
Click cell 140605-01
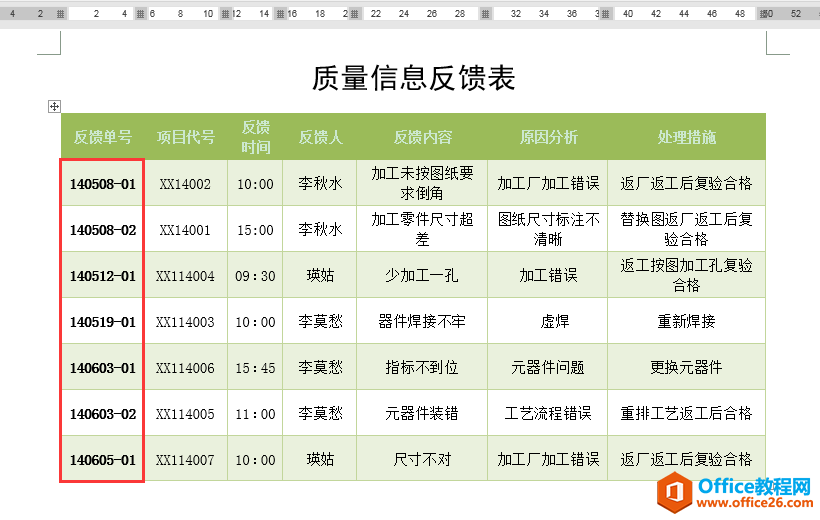coord(103,460)
